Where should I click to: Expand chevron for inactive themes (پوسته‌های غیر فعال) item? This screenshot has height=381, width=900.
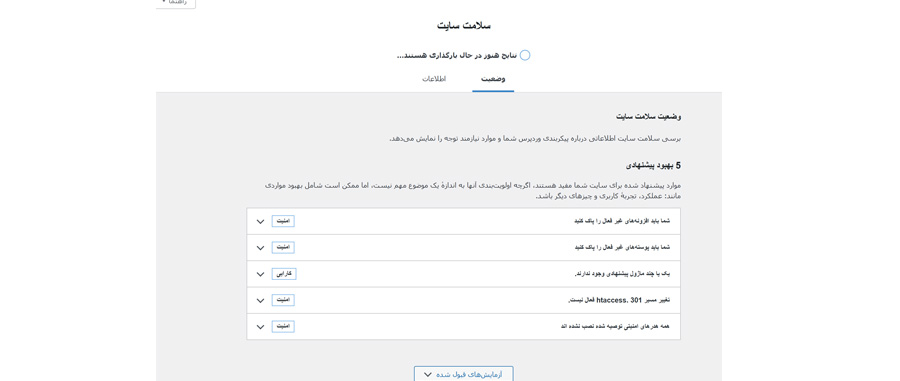[260, 248]
